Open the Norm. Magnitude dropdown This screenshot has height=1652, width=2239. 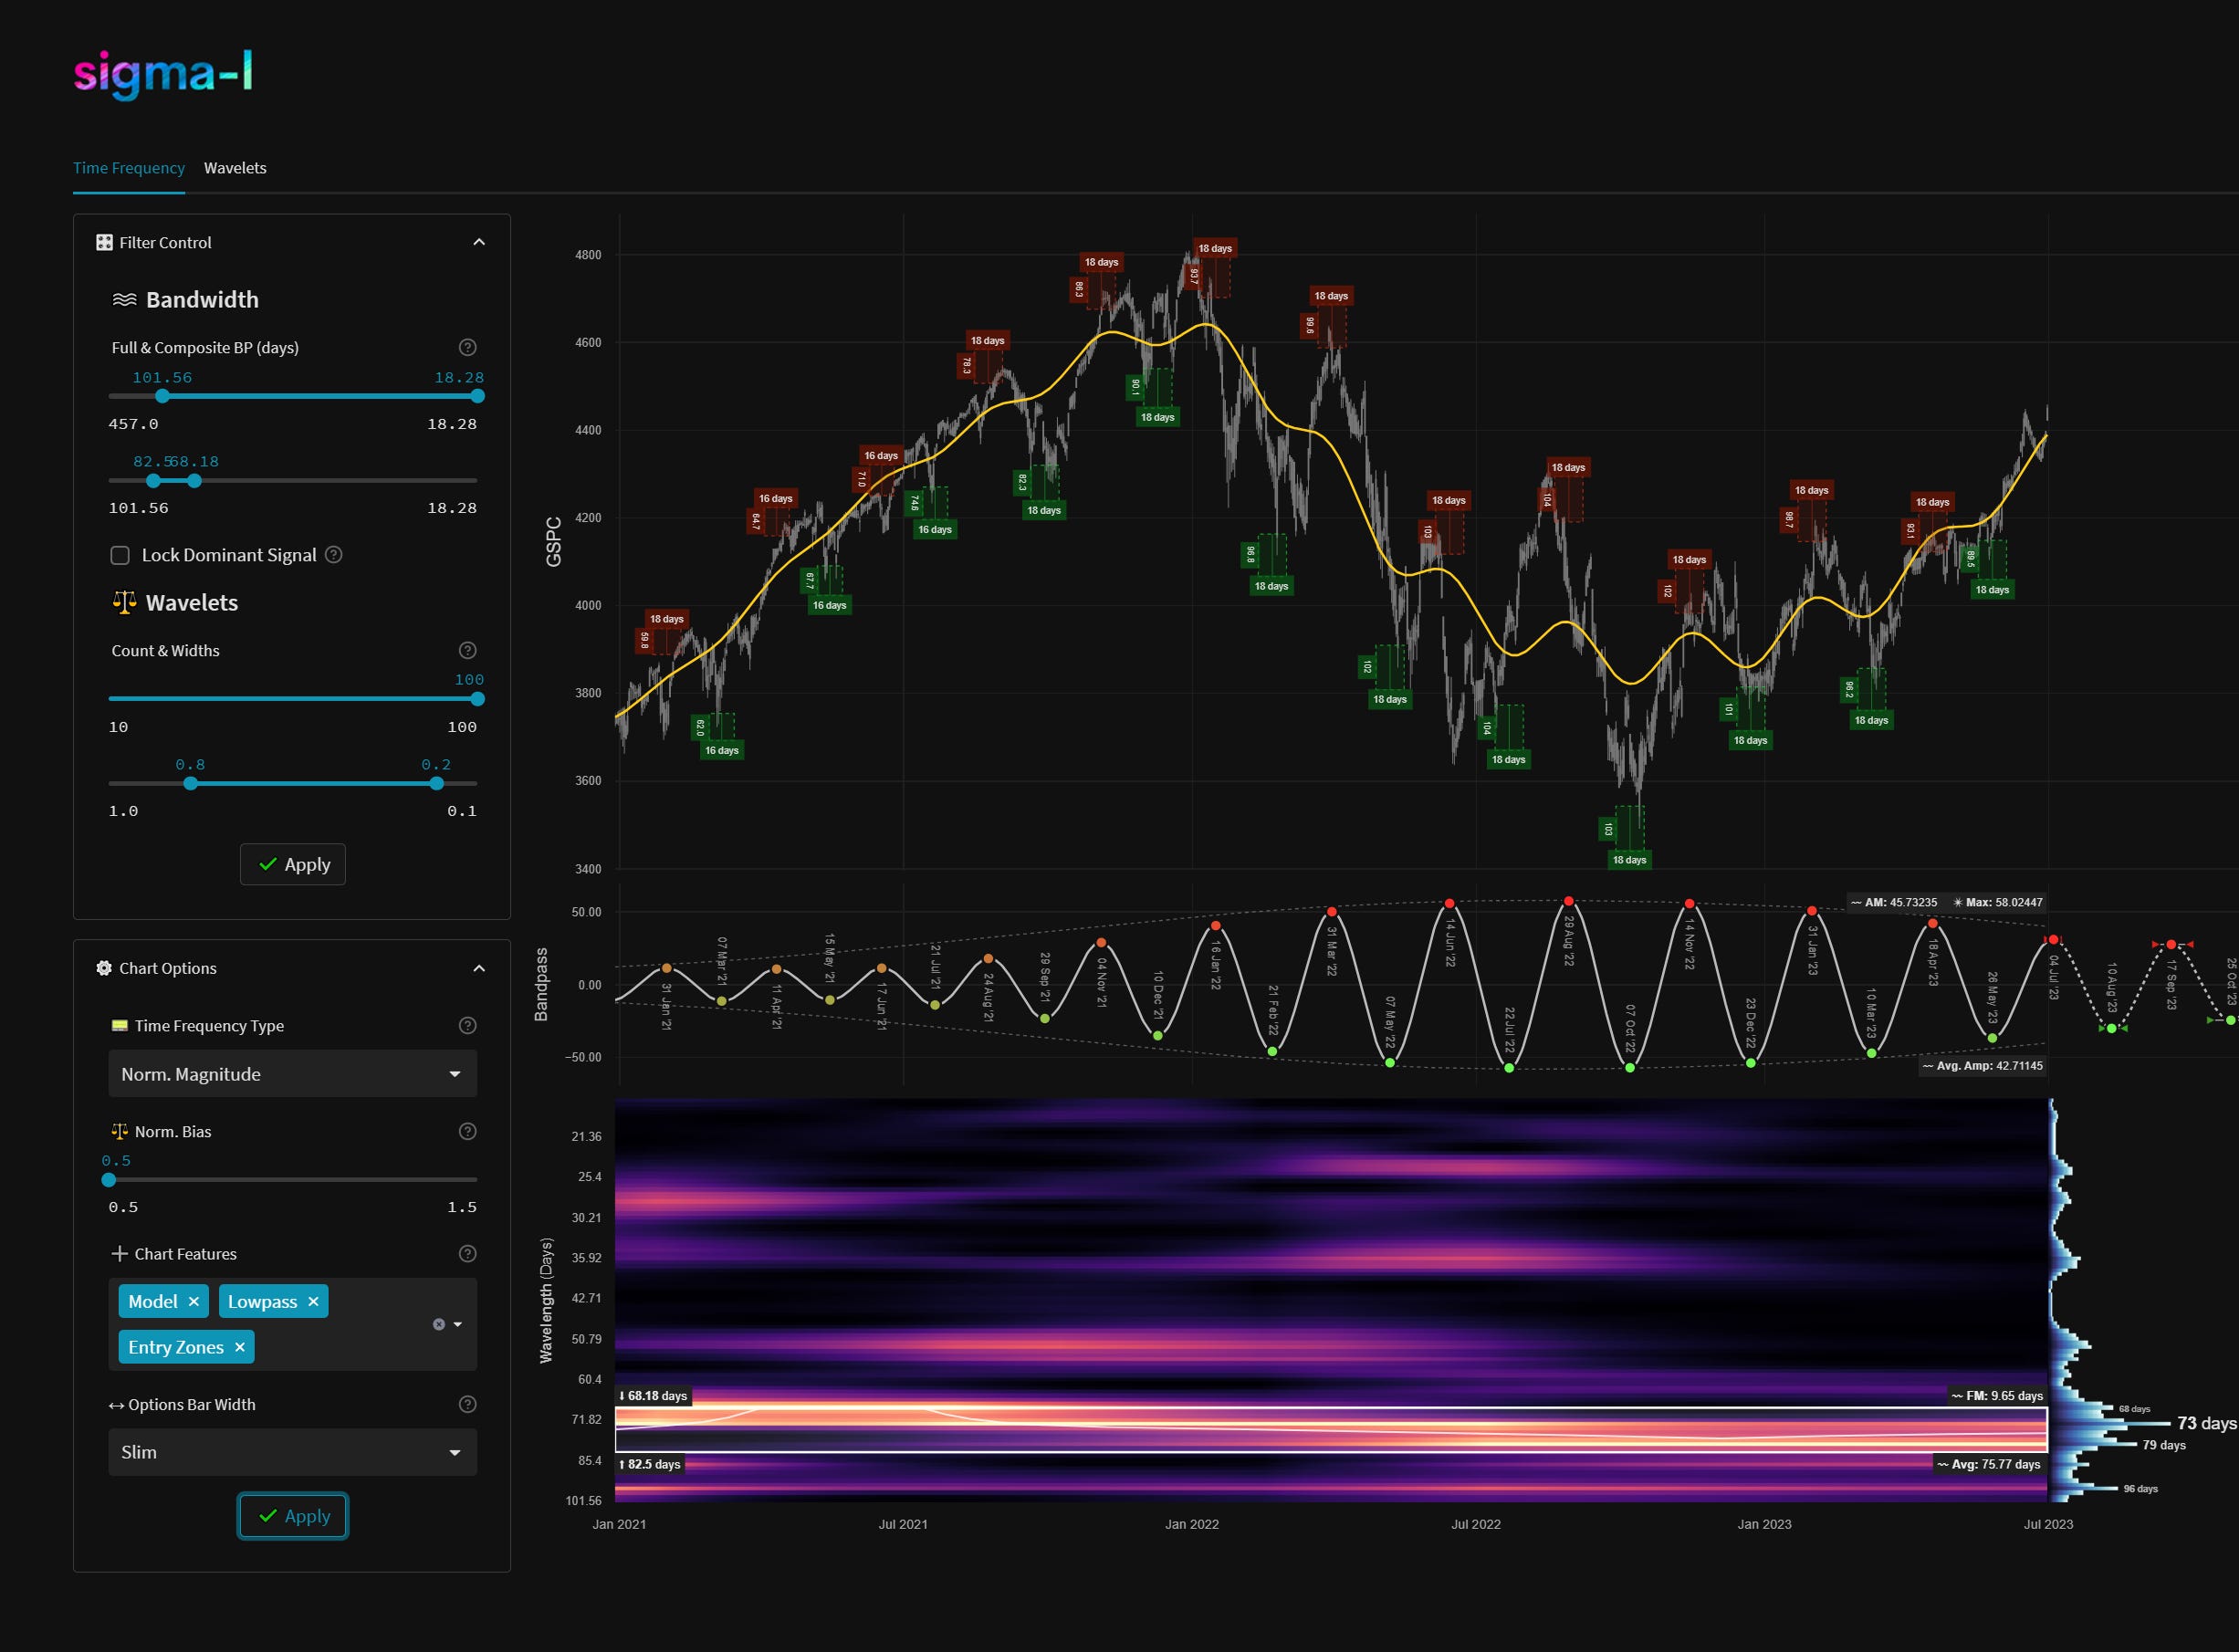(x=292, y=1074)
